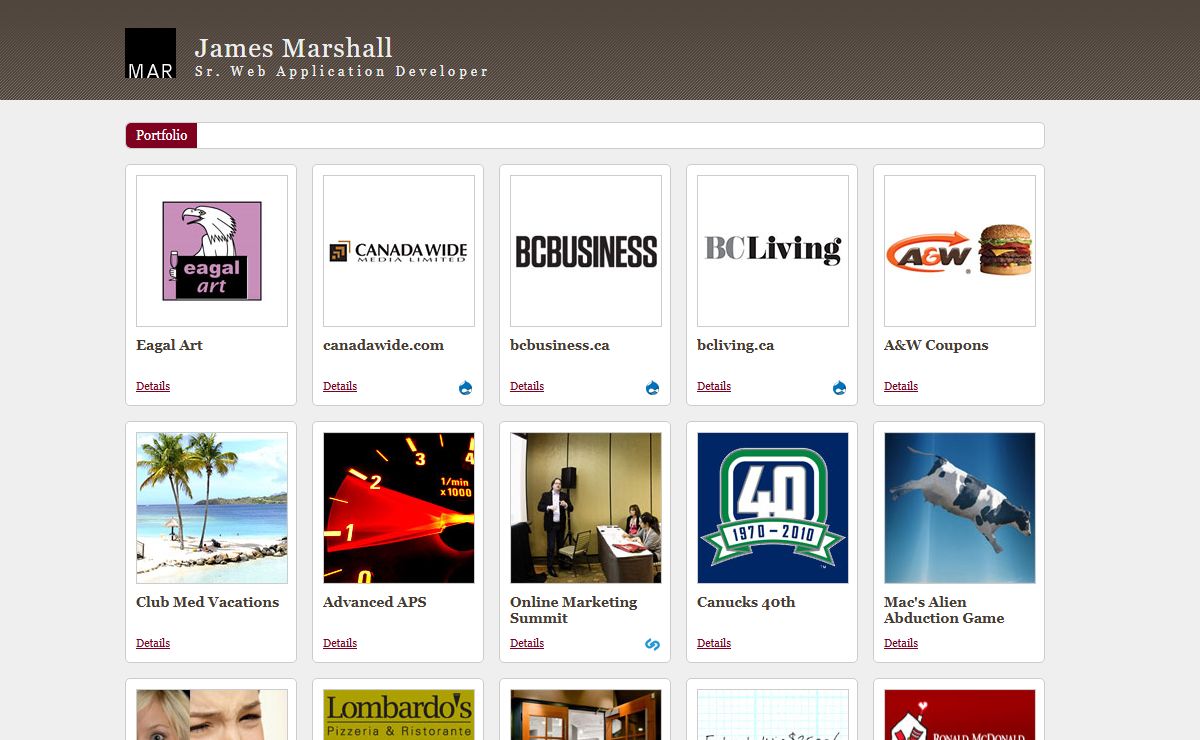1200x740 pixels.
Task: Open Details for bcliving.ca
Action: (714, 386)
